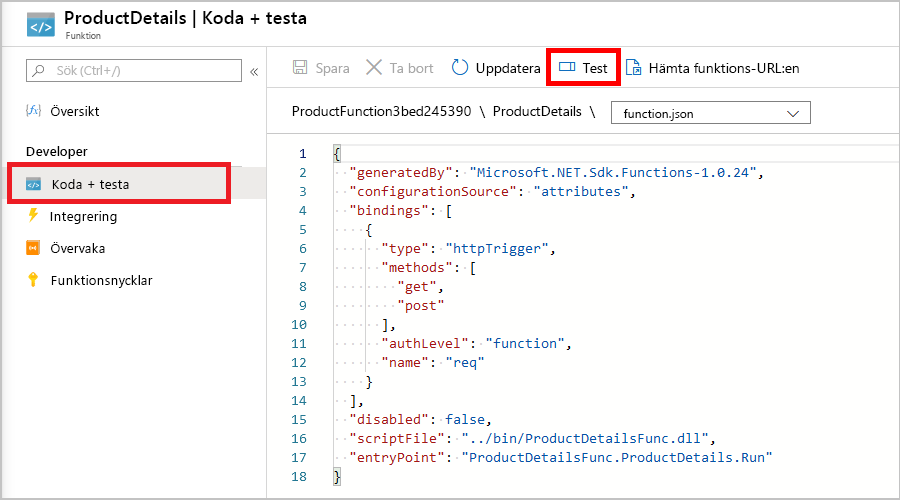
Task: Click the Uppdatera refresh icon
Action: [x=459, y=68]
